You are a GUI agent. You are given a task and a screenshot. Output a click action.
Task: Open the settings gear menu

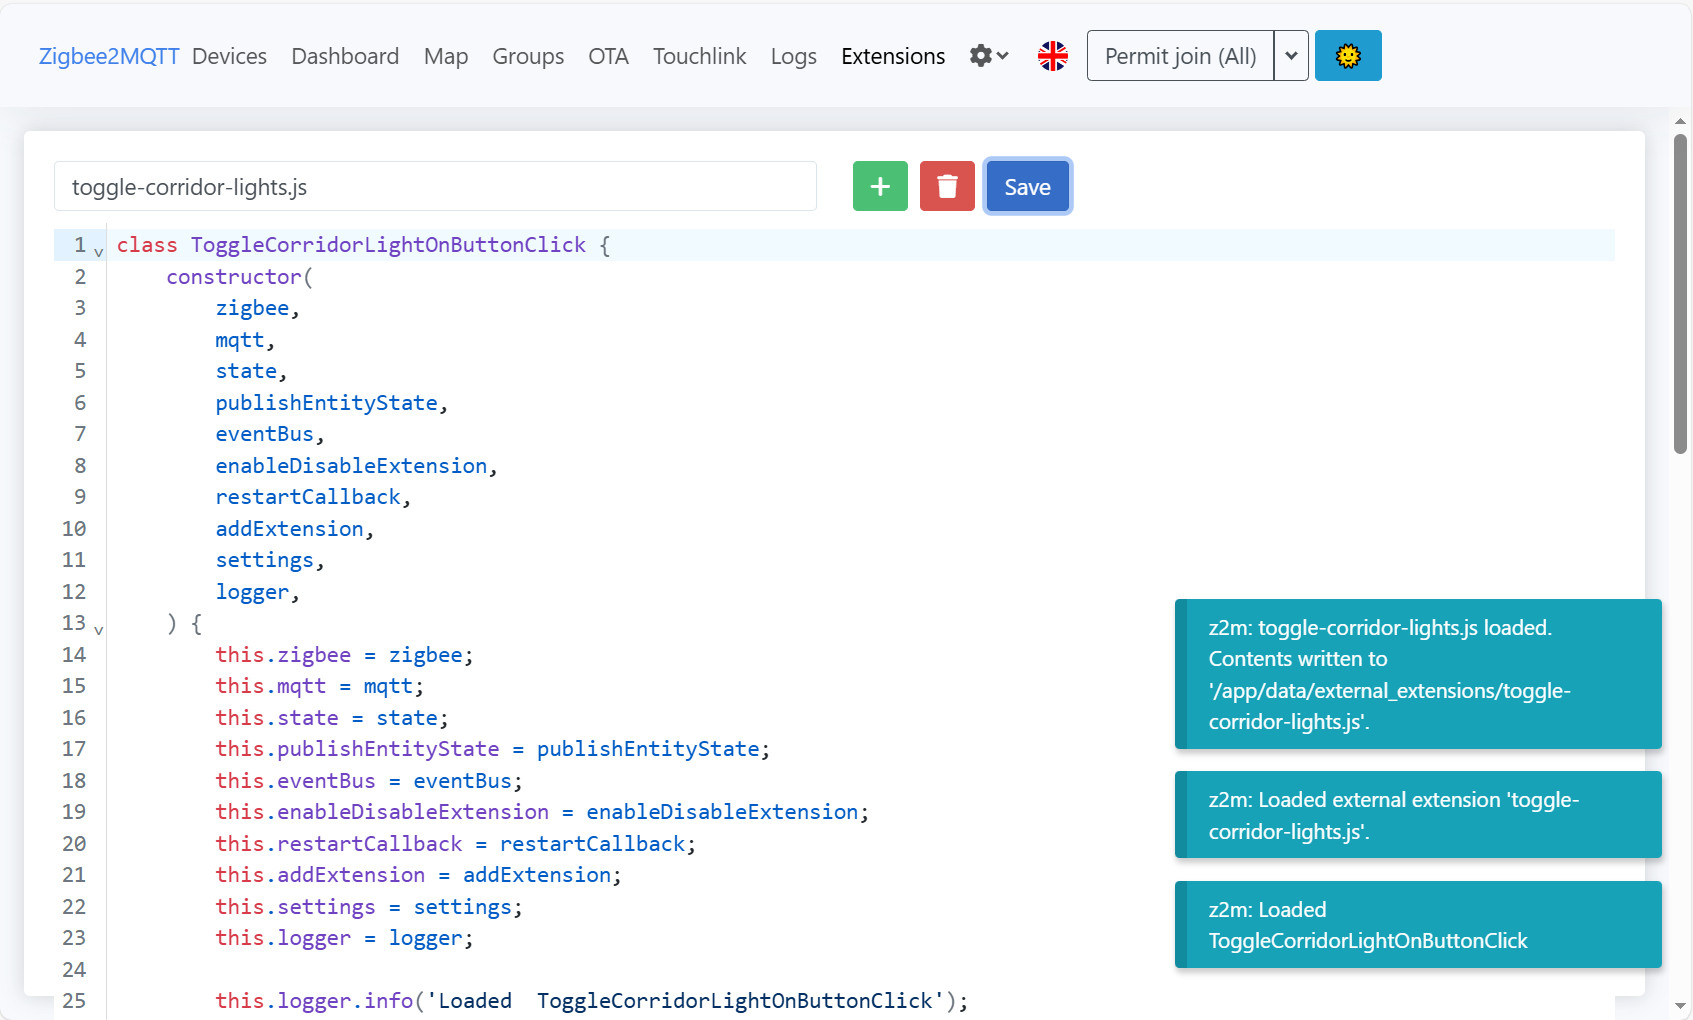[x=988, y=56]
